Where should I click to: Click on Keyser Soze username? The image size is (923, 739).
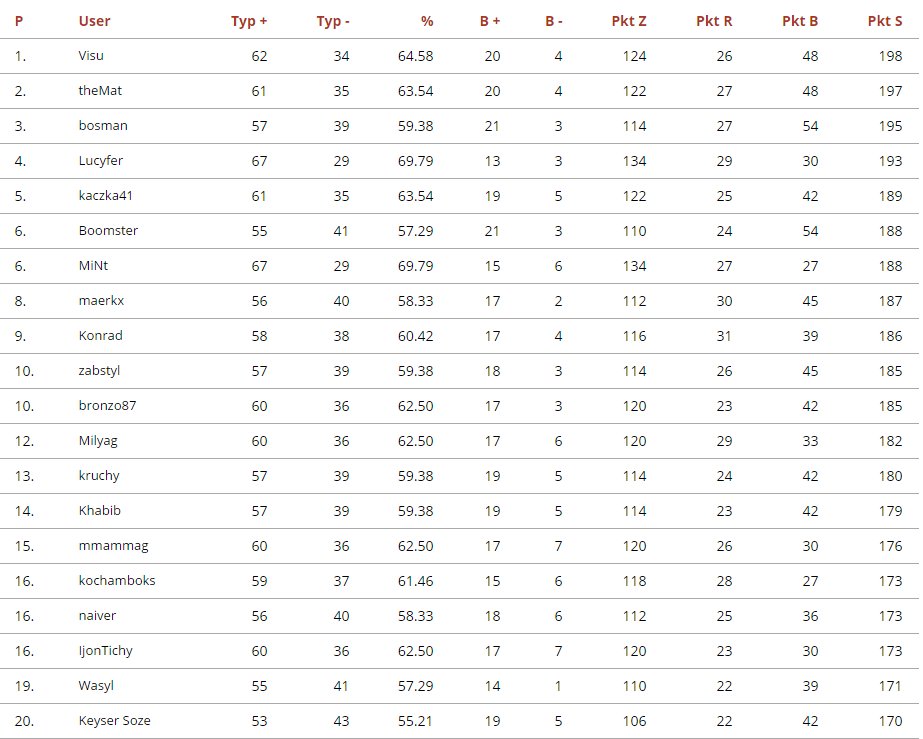point(115,721)
